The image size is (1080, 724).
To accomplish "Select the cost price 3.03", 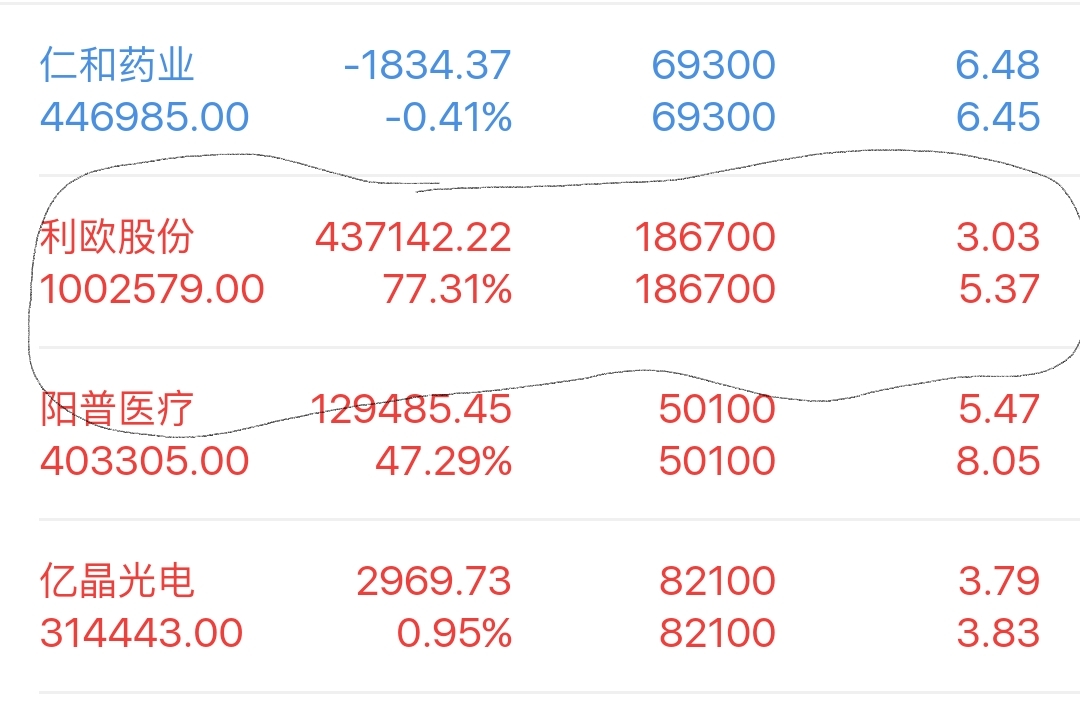I will pyautogui.click(x=998, y=238).
